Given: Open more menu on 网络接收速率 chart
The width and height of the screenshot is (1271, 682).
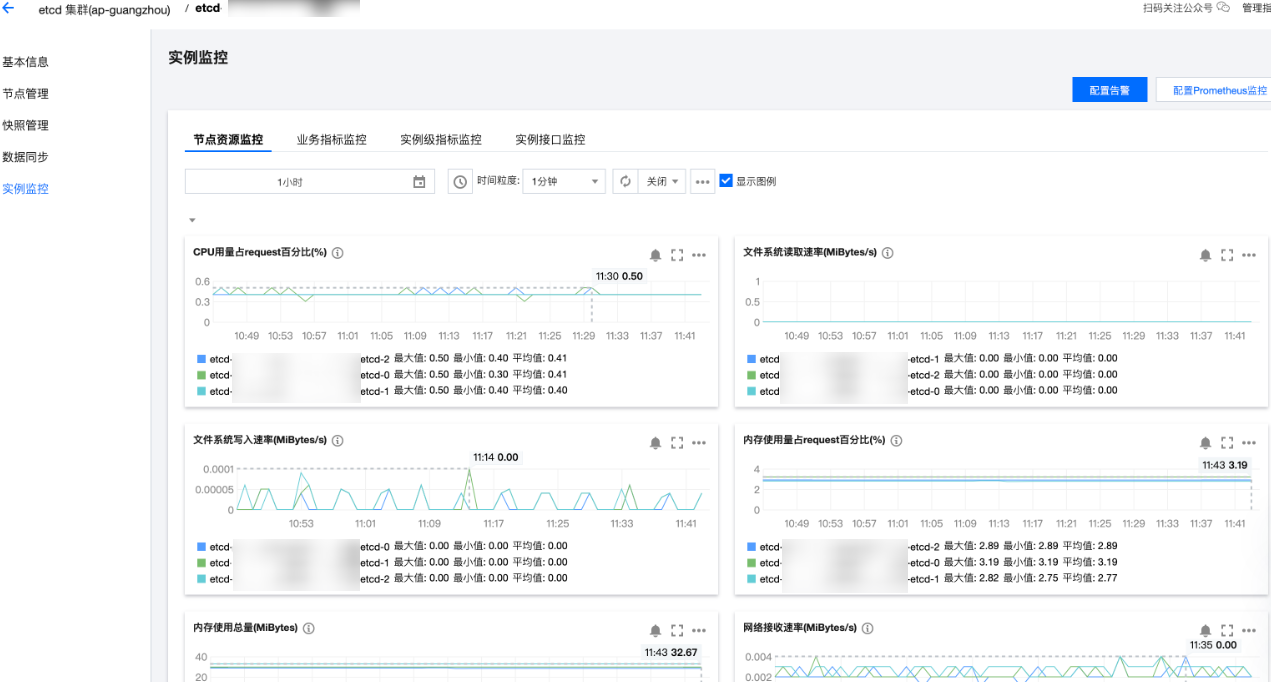Looking at the screenshot, I should [x=1249, y=630].
